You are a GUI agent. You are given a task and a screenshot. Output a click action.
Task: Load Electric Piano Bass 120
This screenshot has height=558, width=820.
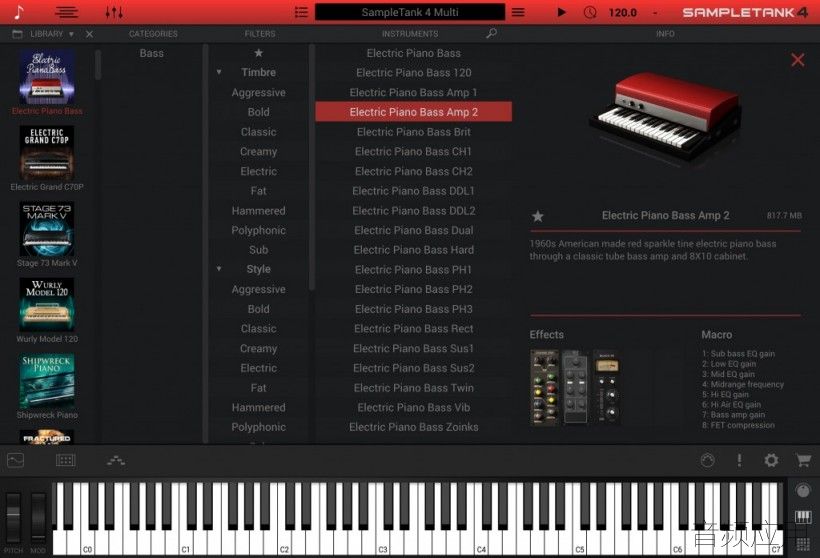pyautogui.click(x=414, y=73)
